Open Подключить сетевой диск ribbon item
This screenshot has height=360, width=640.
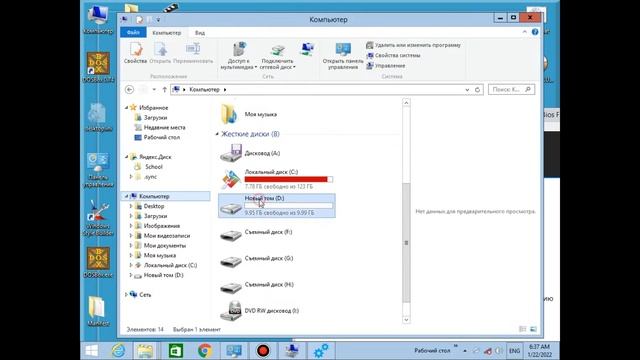point(278,56)
